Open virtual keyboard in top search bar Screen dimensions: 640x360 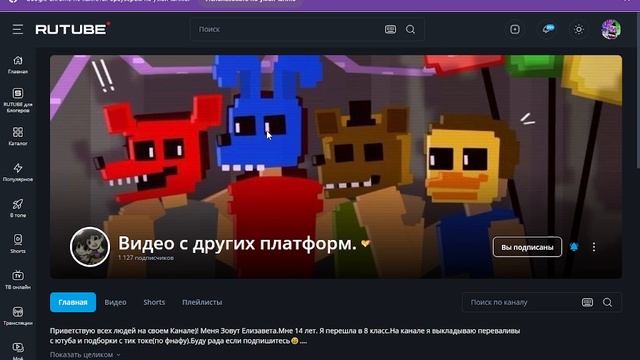point(390,29)
